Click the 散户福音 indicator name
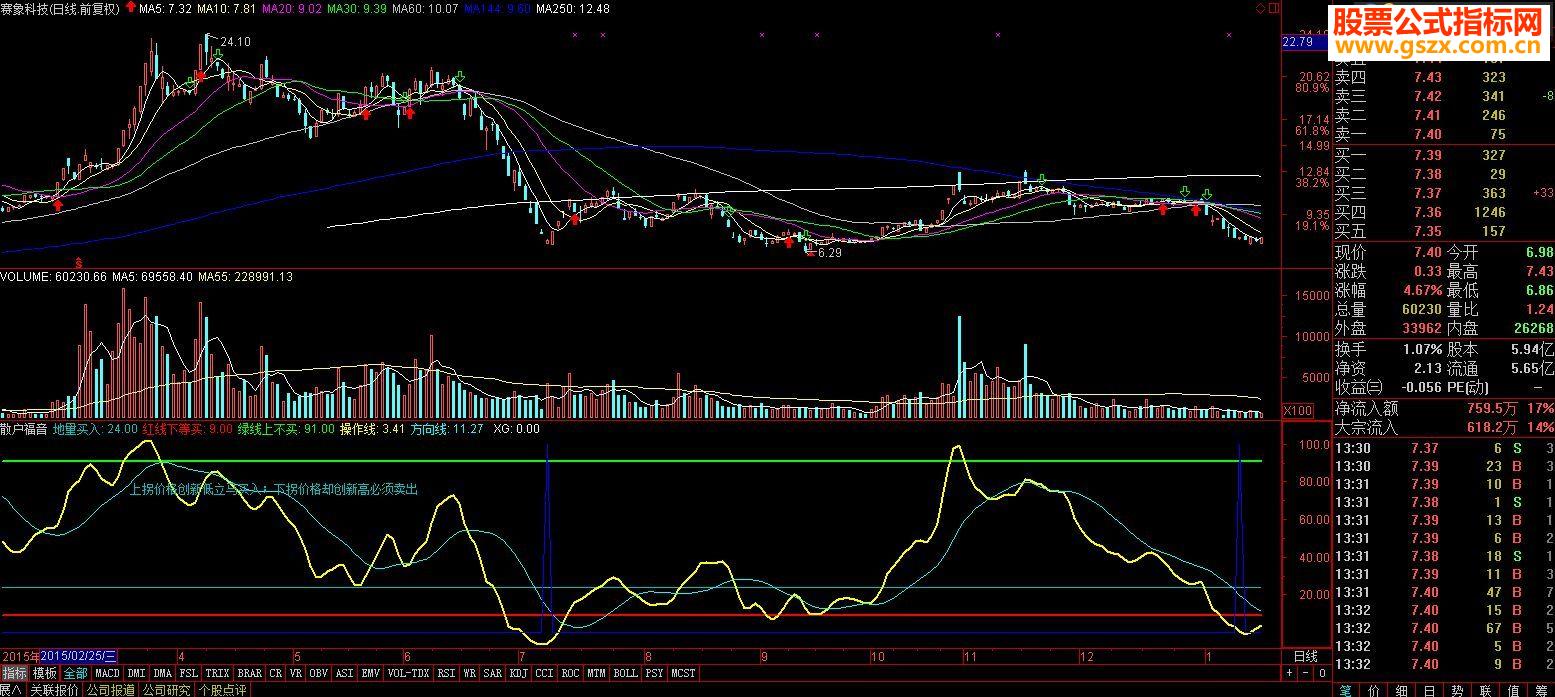This screenshot has width=1555, height=697. 25,429
